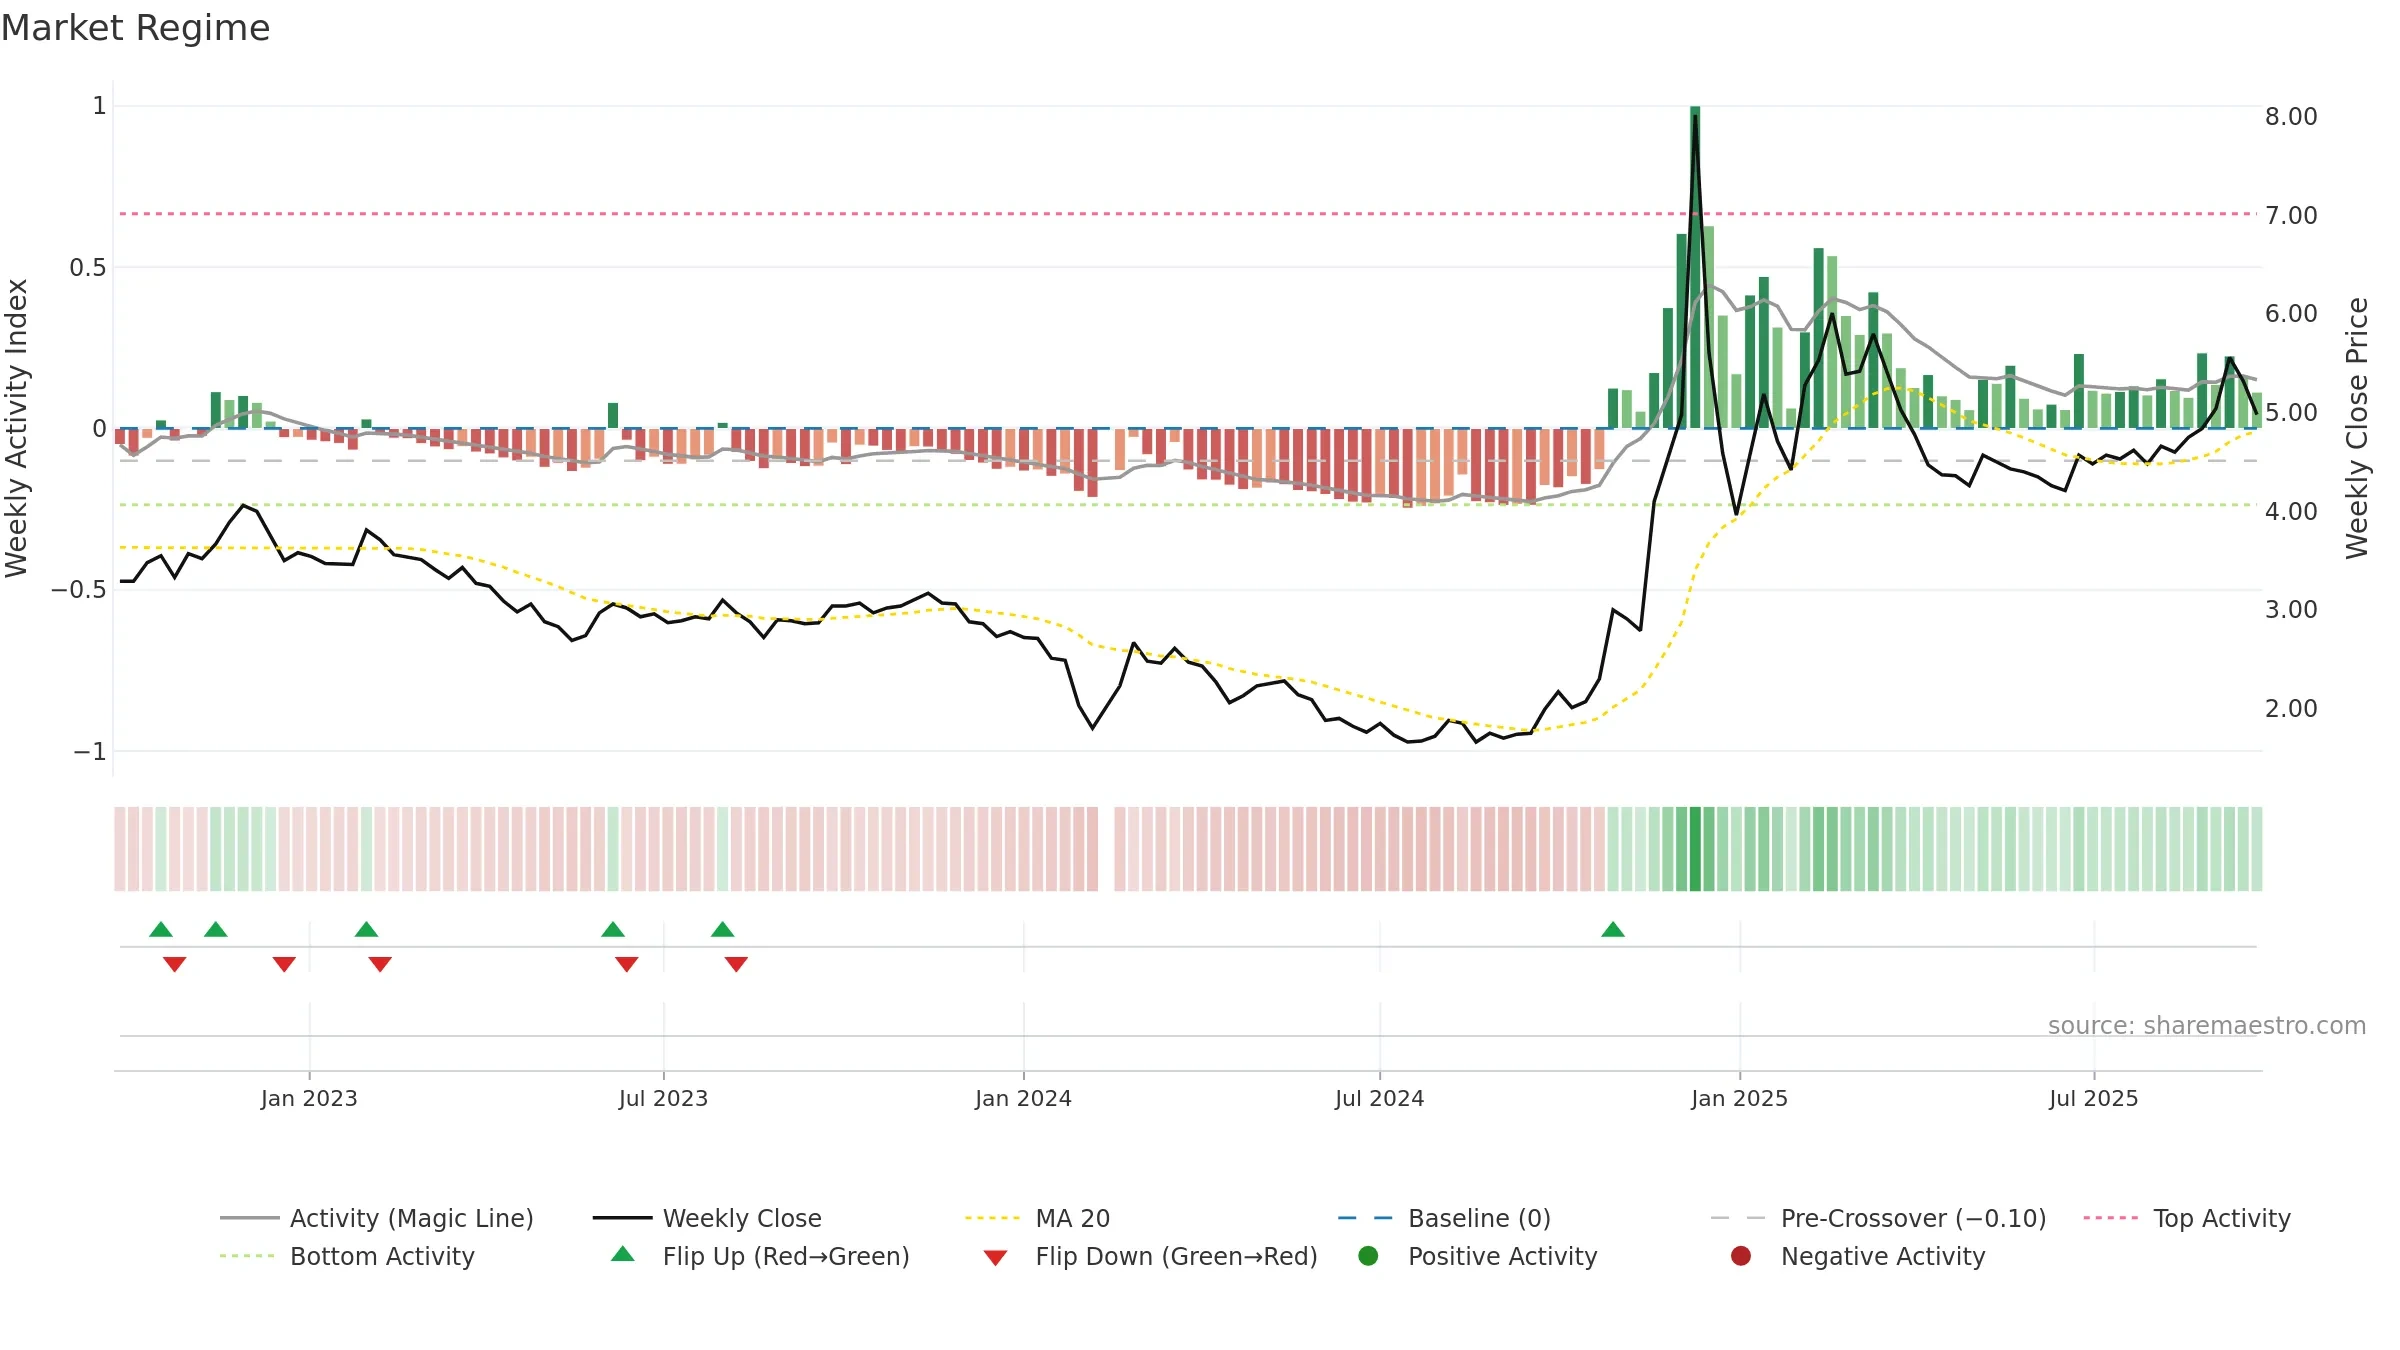This screenshot has width=2400, height=1350.
Task: Click the Positive Activity green circle legend icon
Action: [x=1368, y=1255]
